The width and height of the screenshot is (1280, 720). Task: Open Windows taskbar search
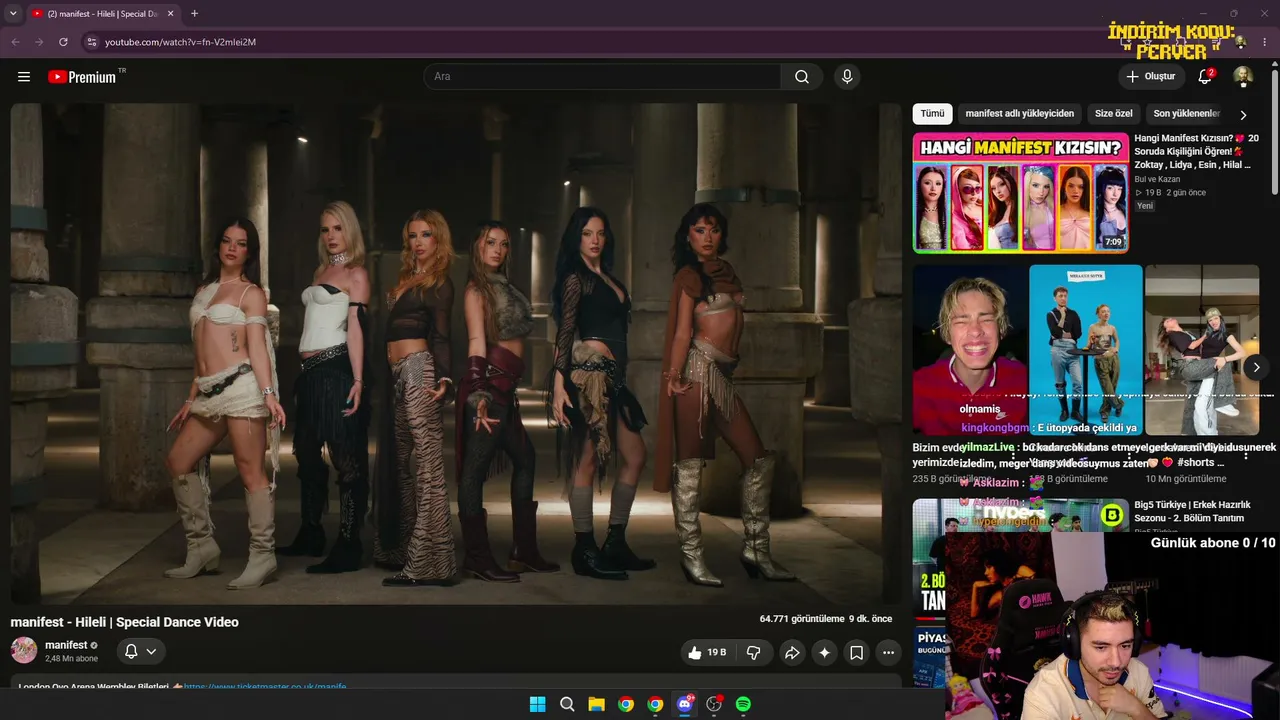coord(567,704)
